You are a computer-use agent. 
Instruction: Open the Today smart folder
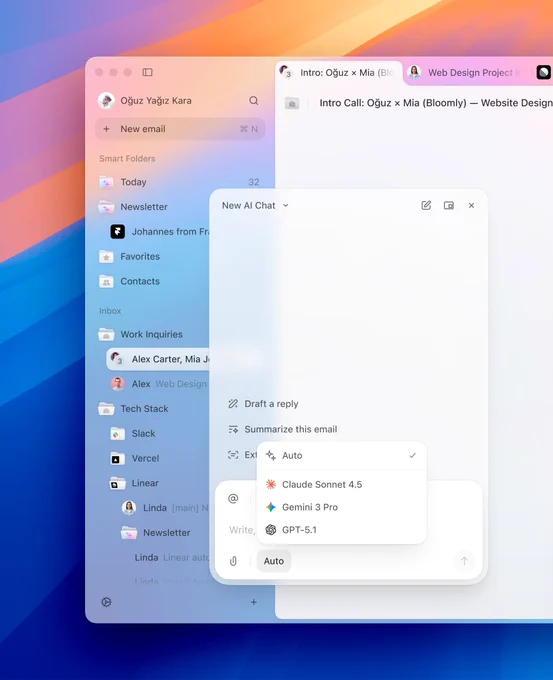[179, 182]
